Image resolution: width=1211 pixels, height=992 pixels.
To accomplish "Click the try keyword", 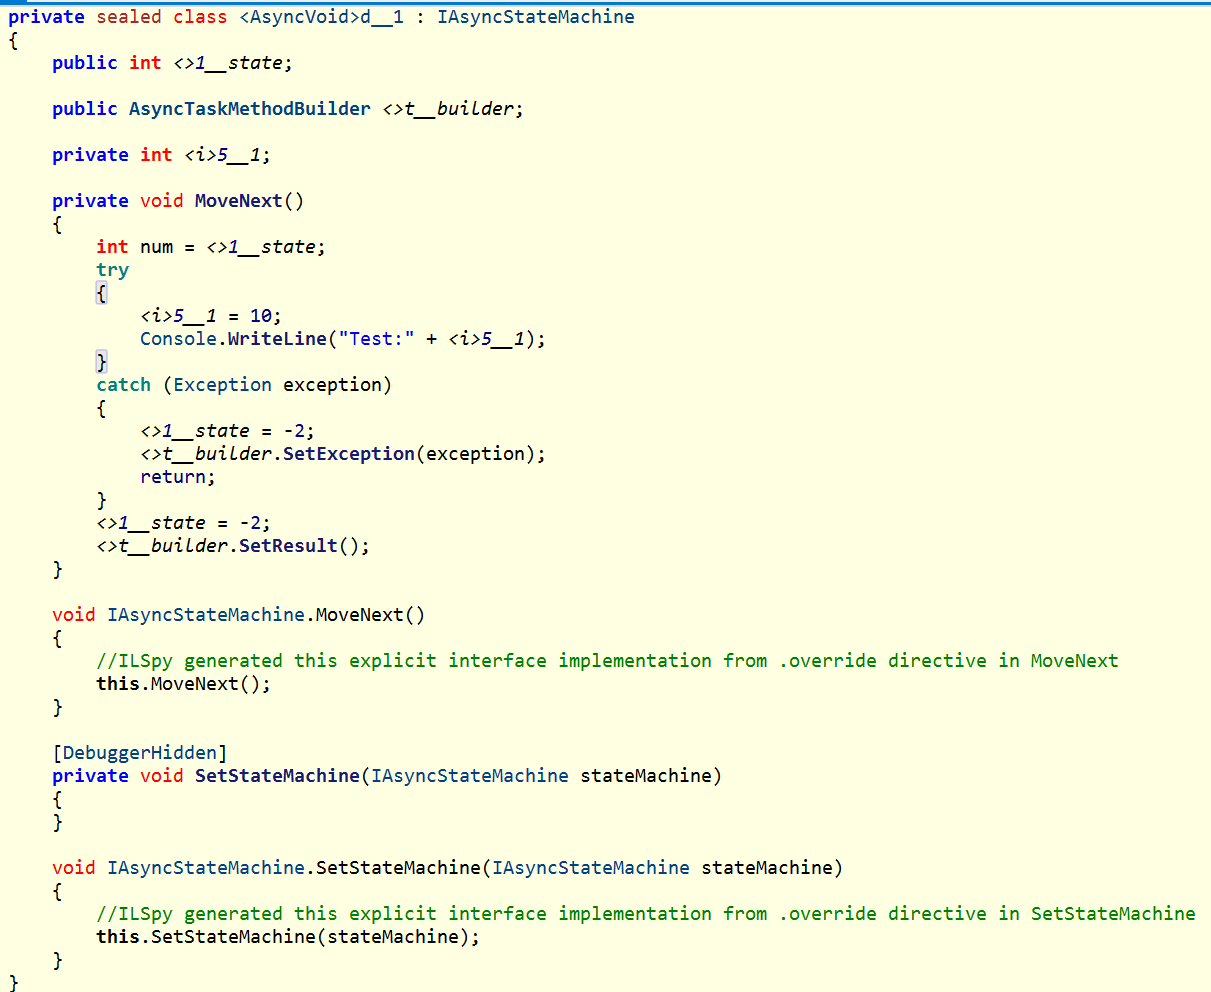I will tap(112, 270).
